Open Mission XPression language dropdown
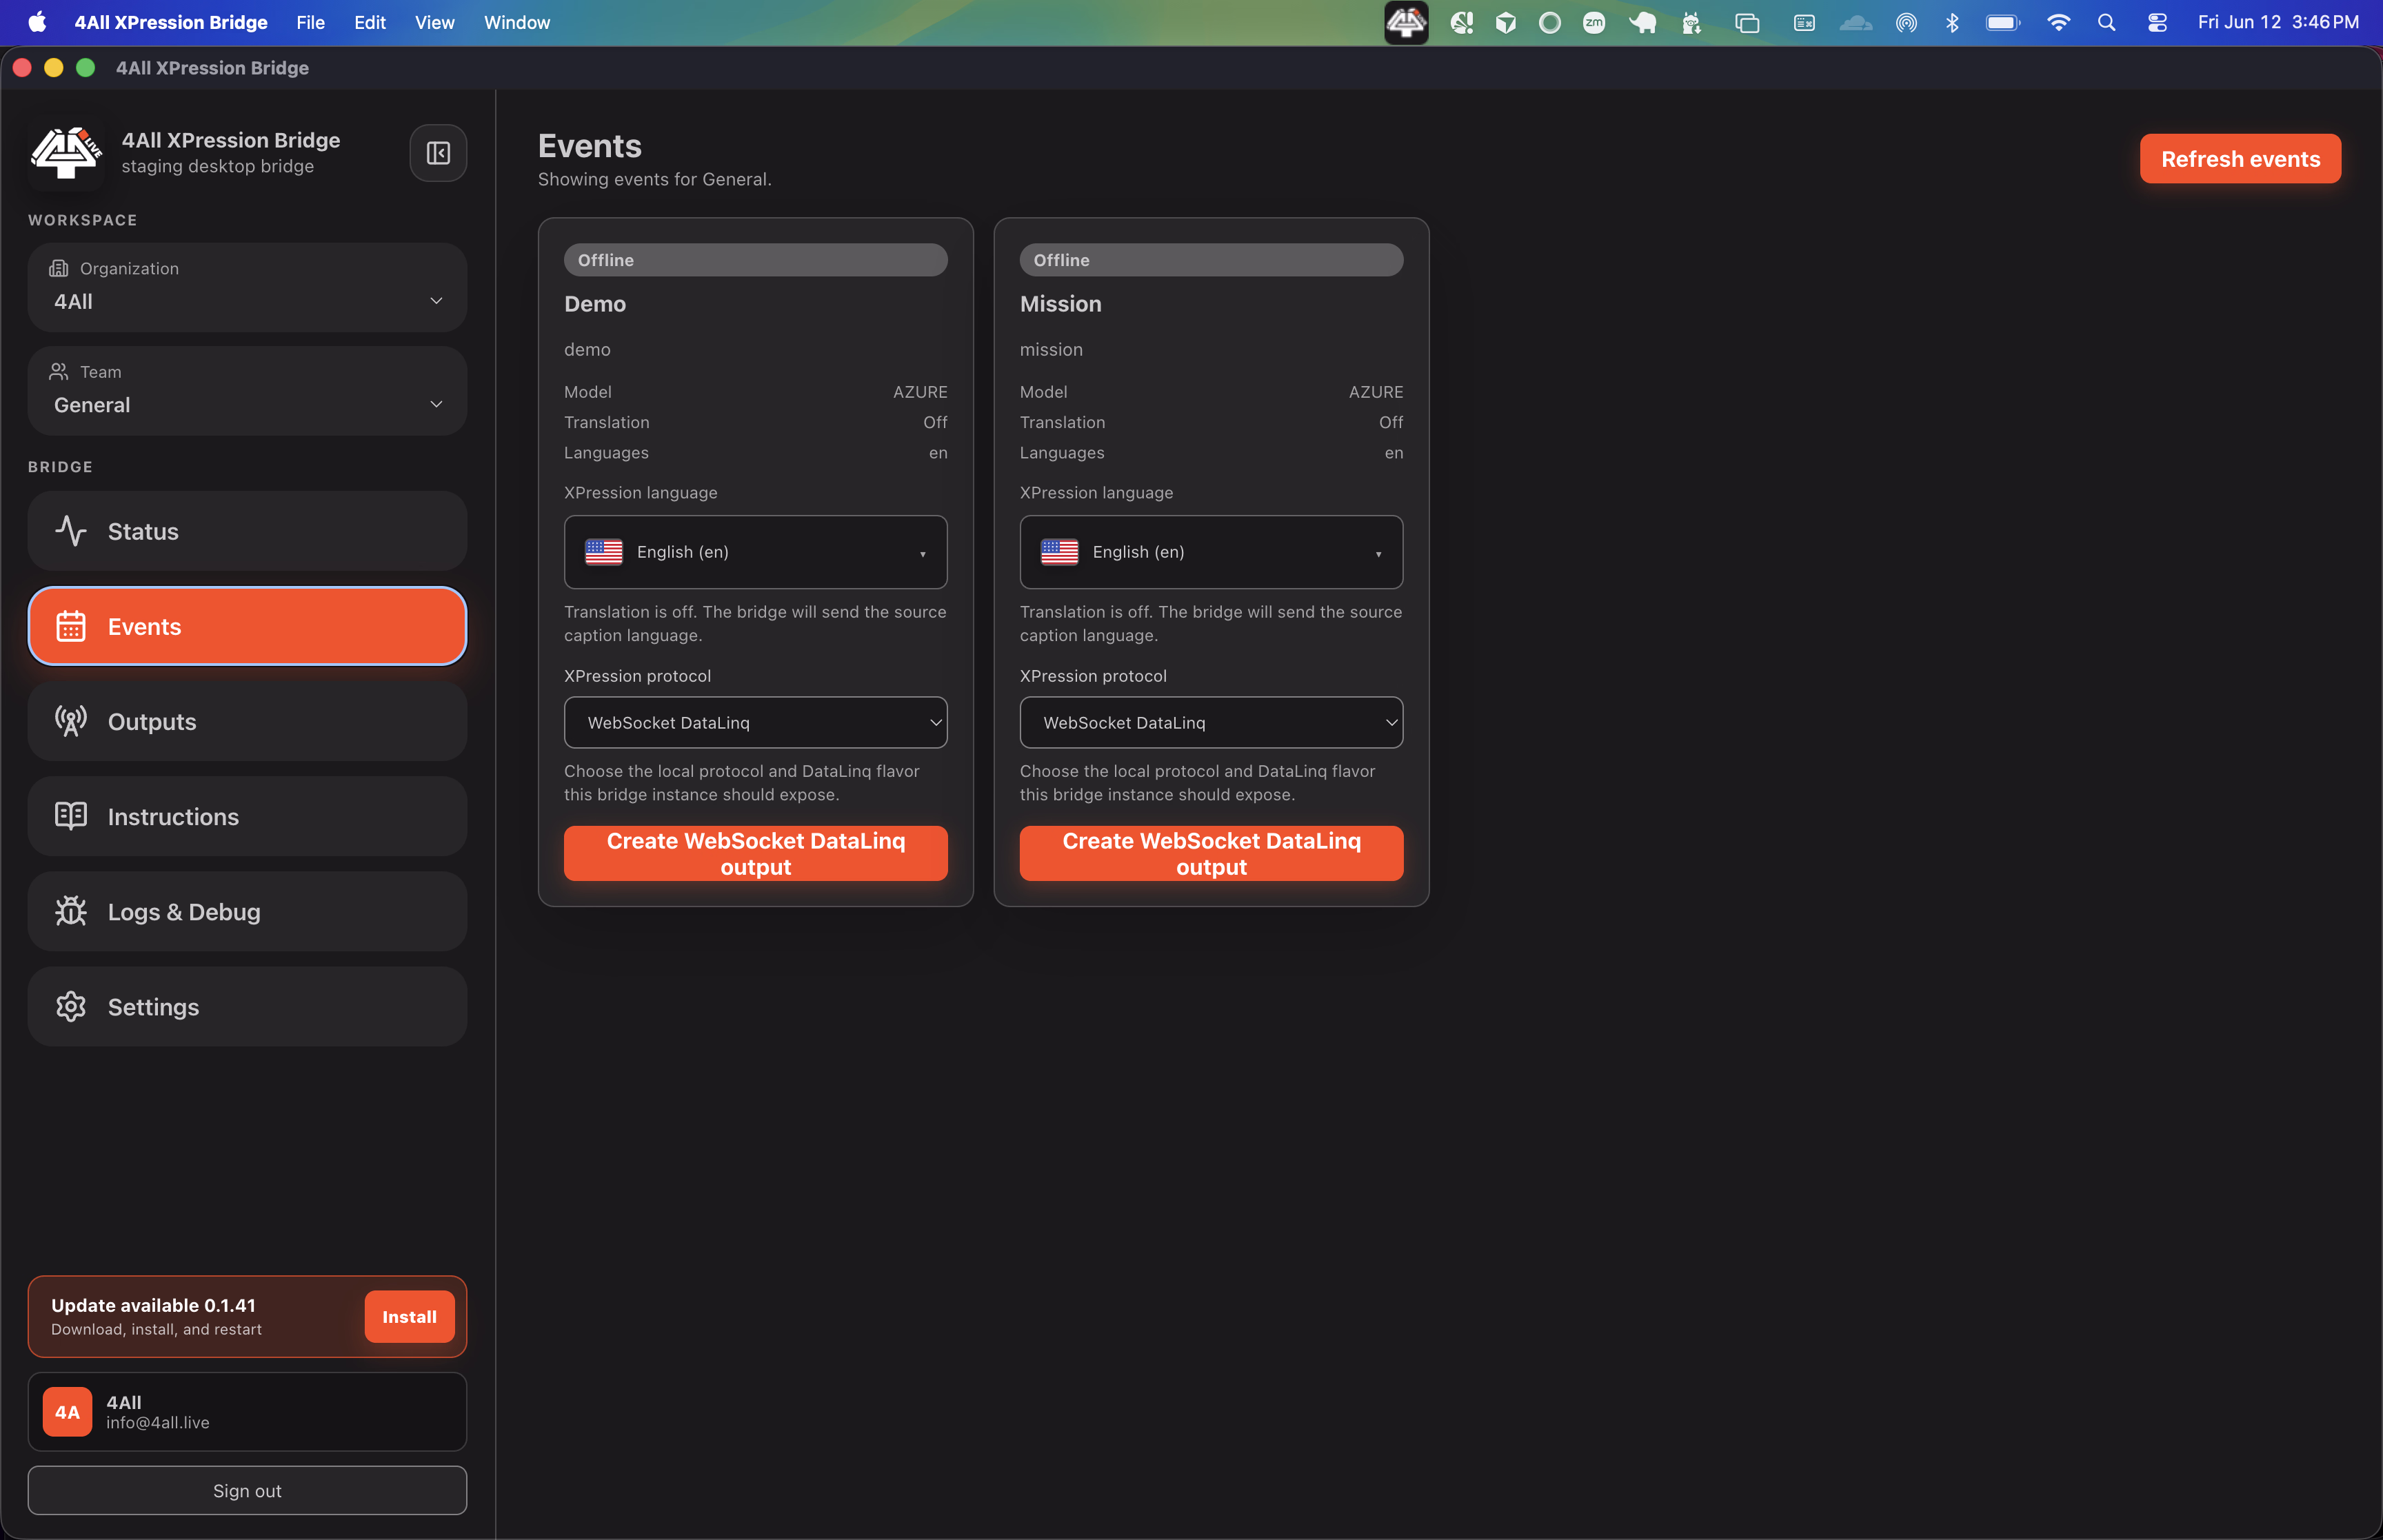The width and height of the screenshot is (2383, 1540). pyautogui.click(x=1211, y=552)
